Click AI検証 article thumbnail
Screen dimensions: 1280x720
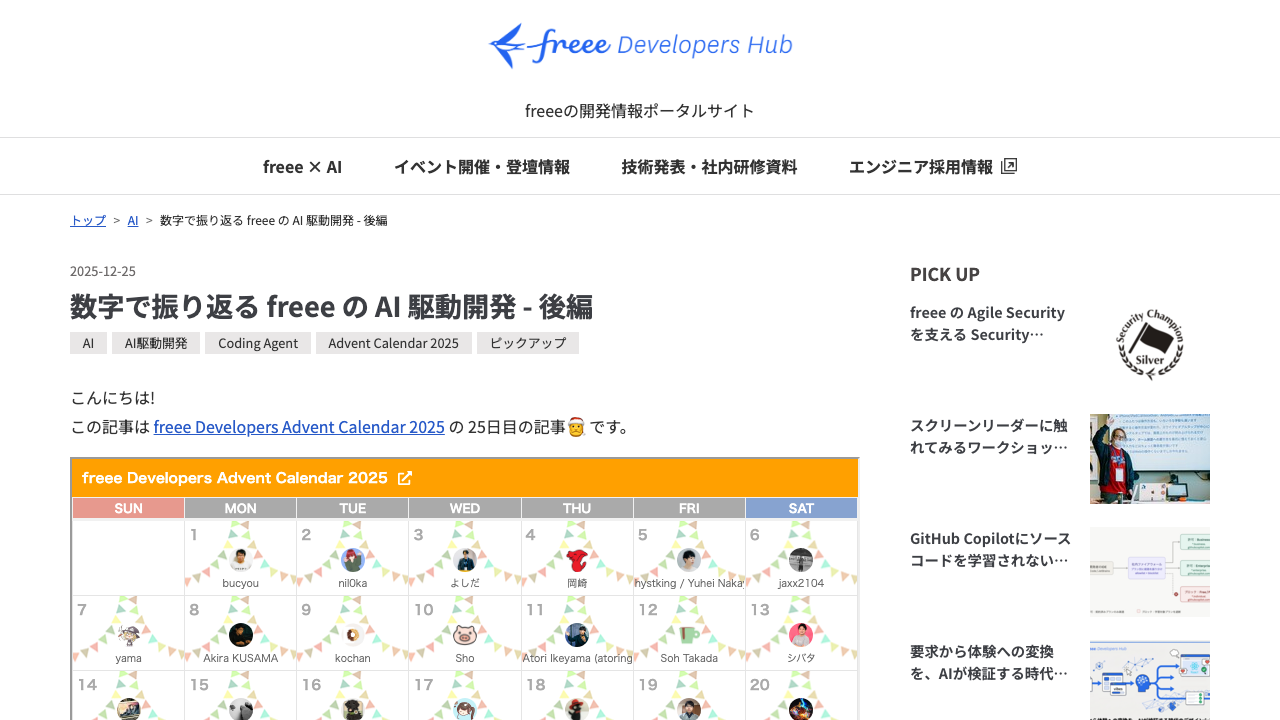(1150, 680)
